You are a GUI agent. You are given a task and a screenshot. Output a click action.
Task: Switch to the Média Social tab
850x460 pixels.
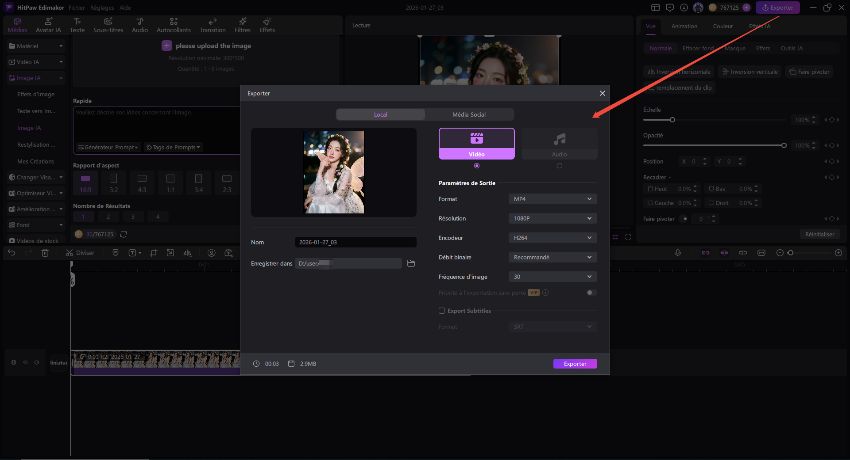469,115
